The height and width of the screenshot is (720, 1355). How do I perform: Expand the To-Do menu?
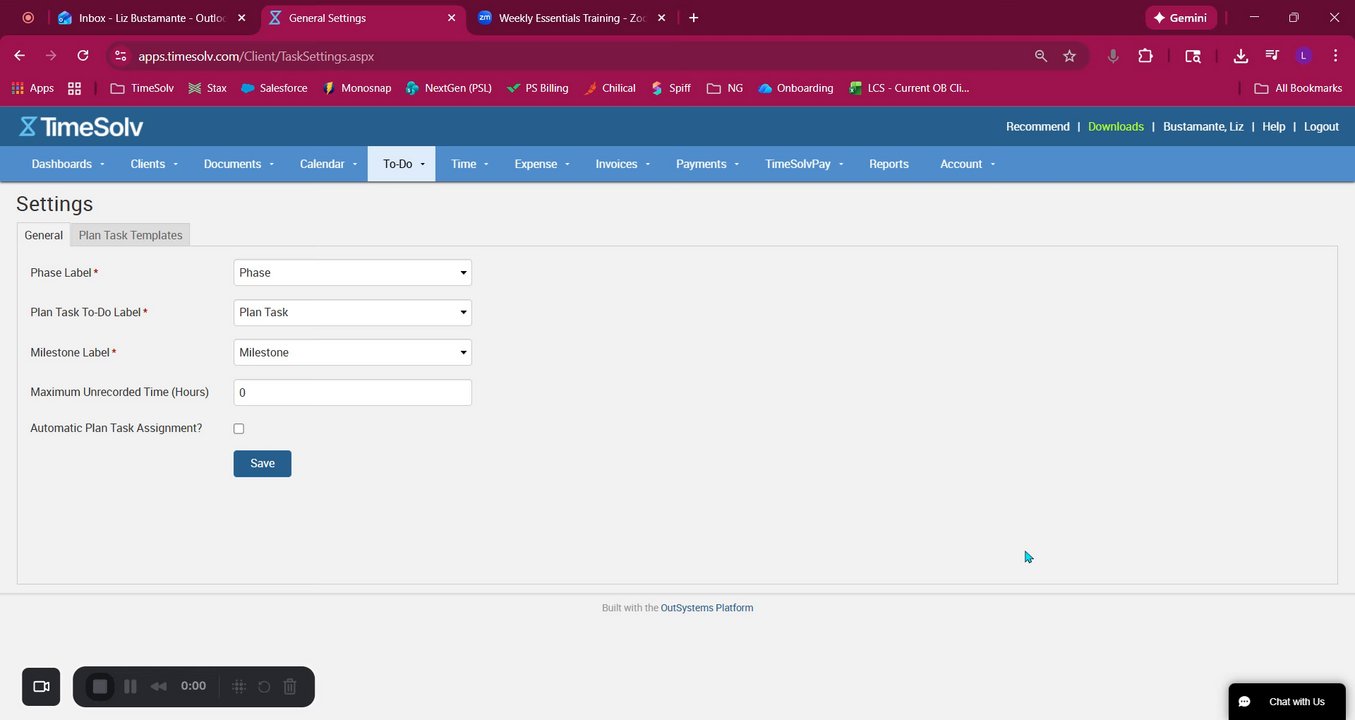(x=402, y=164)
